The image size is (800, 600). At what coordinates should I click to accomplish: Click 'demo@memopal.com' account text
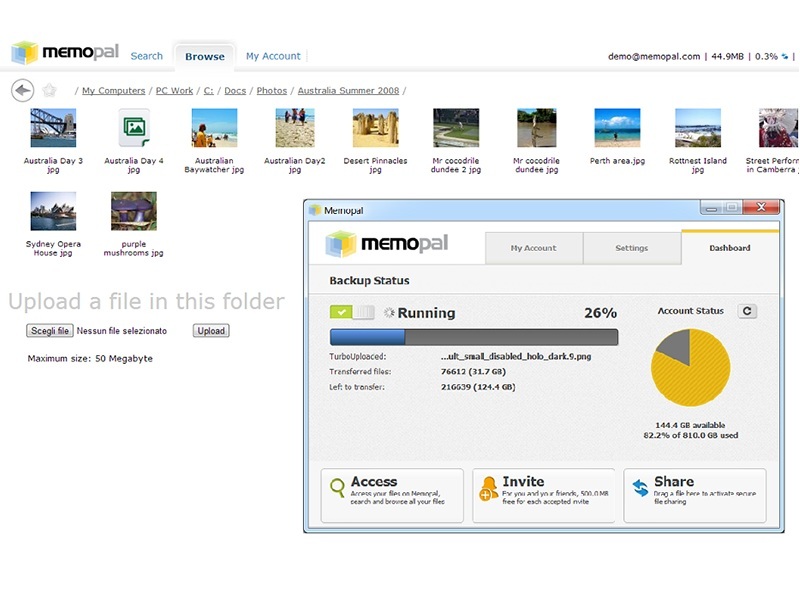654,56
